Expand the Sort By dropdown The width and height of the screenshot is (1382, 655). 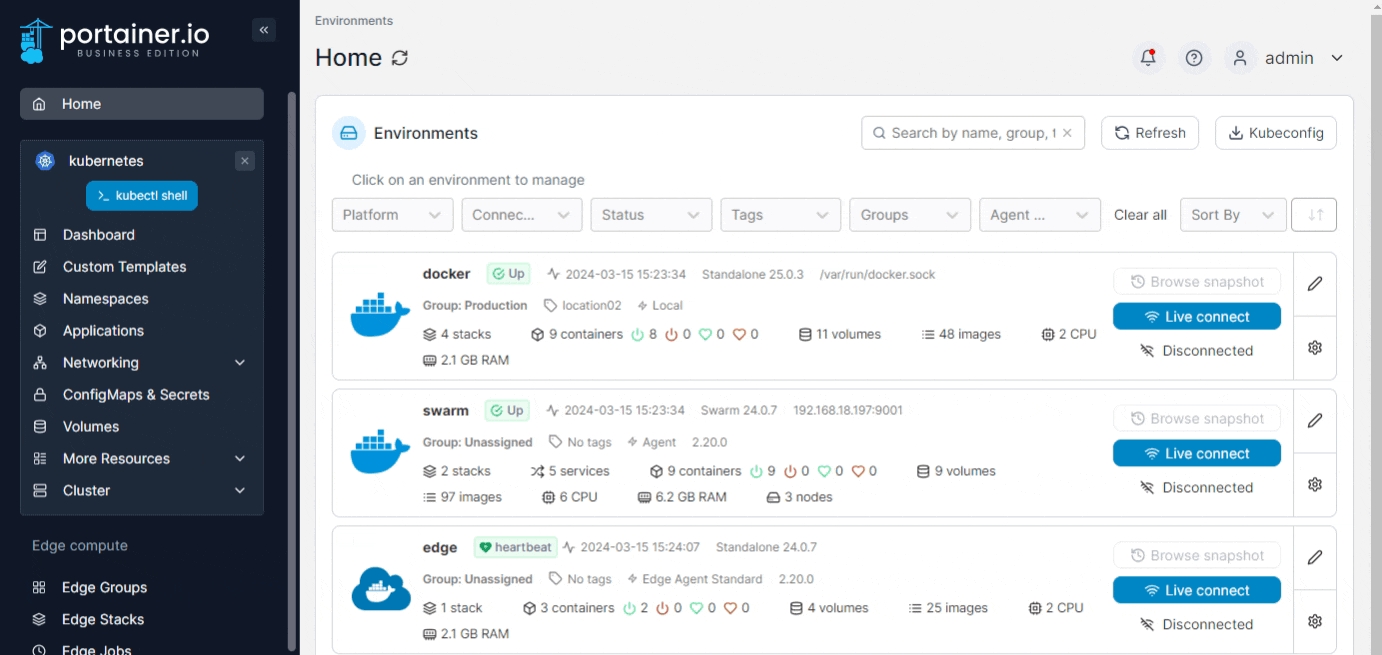tap(1233, 215)
